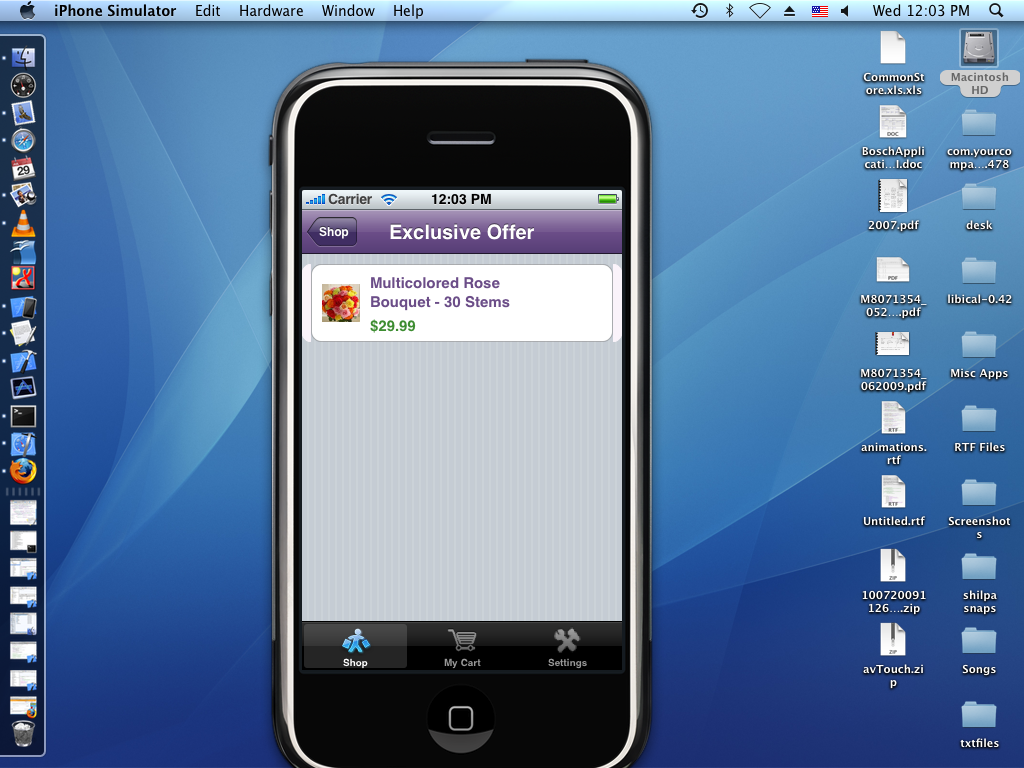
Task: Click the eject icon in menu bar
Action: click(x=790, y=10)
